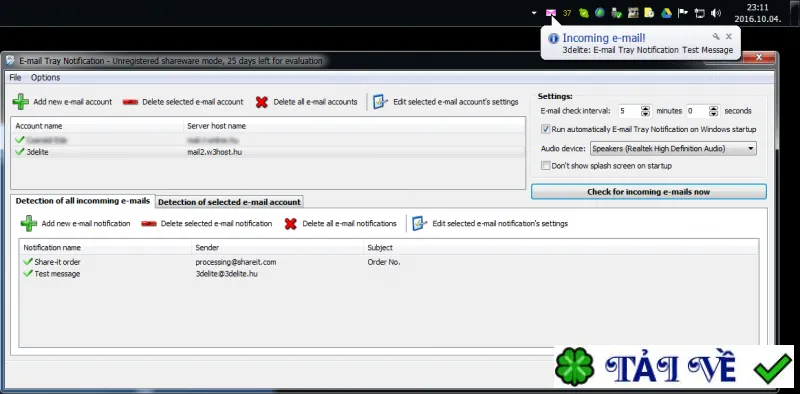Click the minutes interval spinner arrows

coord(646,111)
